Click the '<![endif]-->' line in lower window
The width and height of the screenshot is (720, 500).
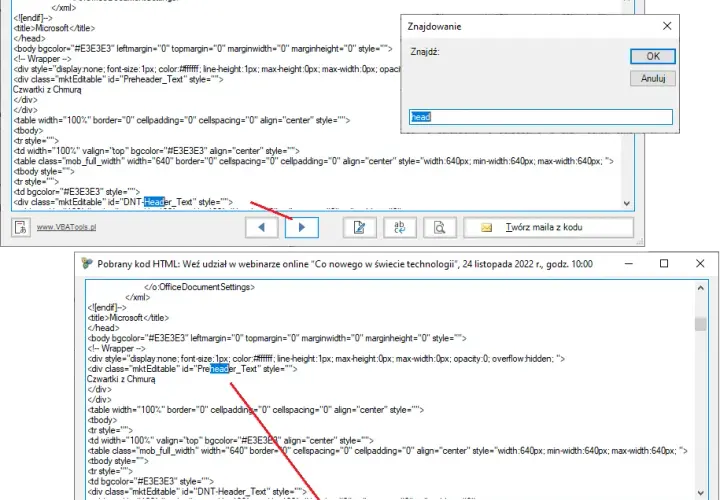107,308
